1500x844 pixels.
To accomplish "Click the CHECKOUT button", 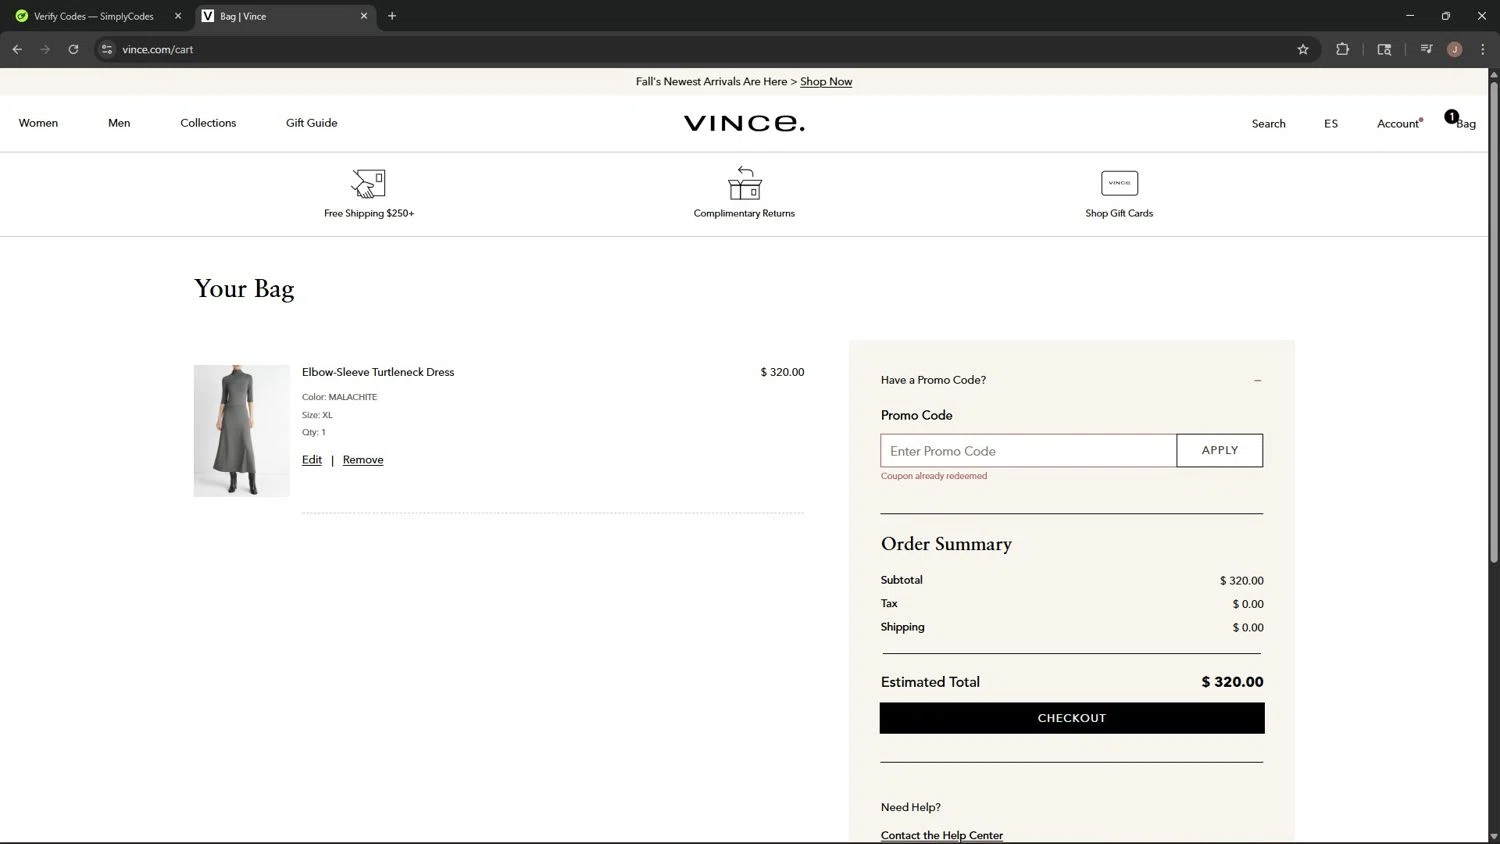I will click(x=1072, y=718).
